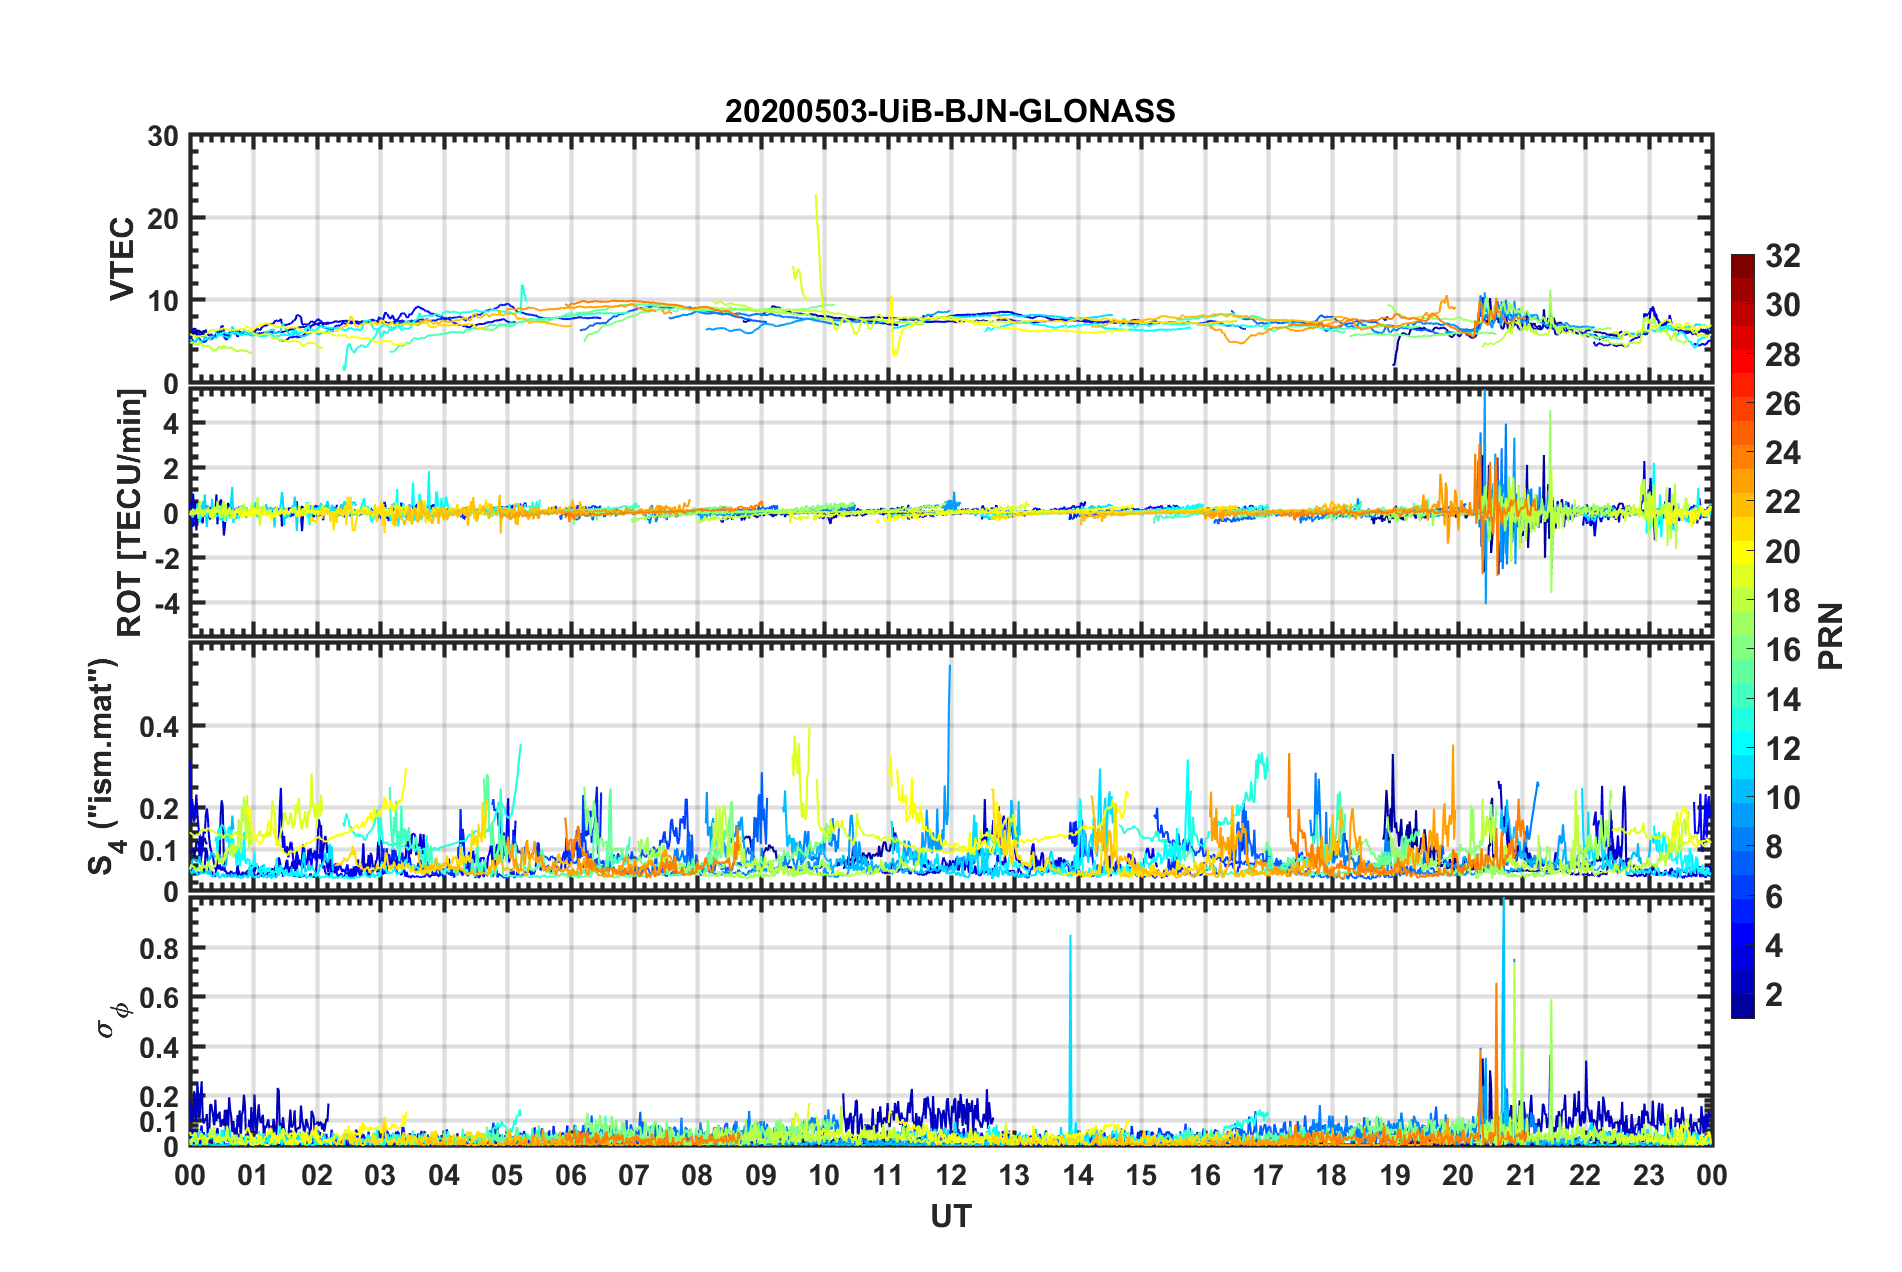Viewport: 1902px width, 1272px height.
Task: Click colorbar tick value 12
Action: pos(1783,748)
